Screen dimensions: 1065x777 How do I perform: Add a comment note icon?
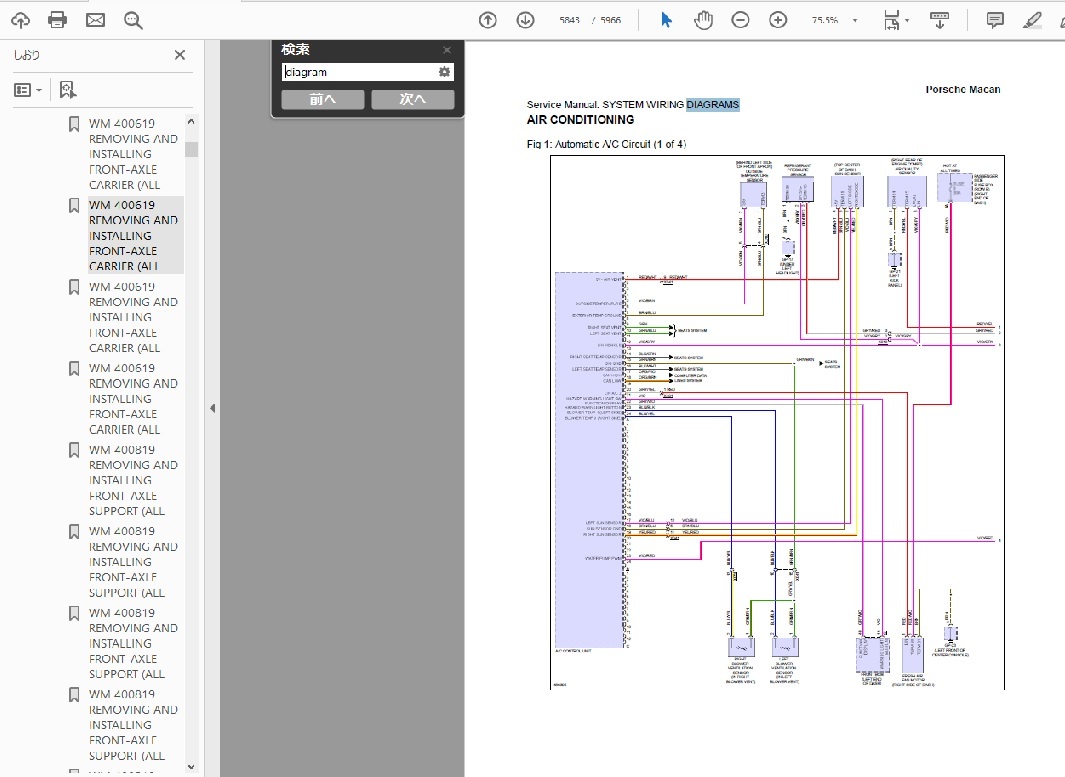pos(995,20)
